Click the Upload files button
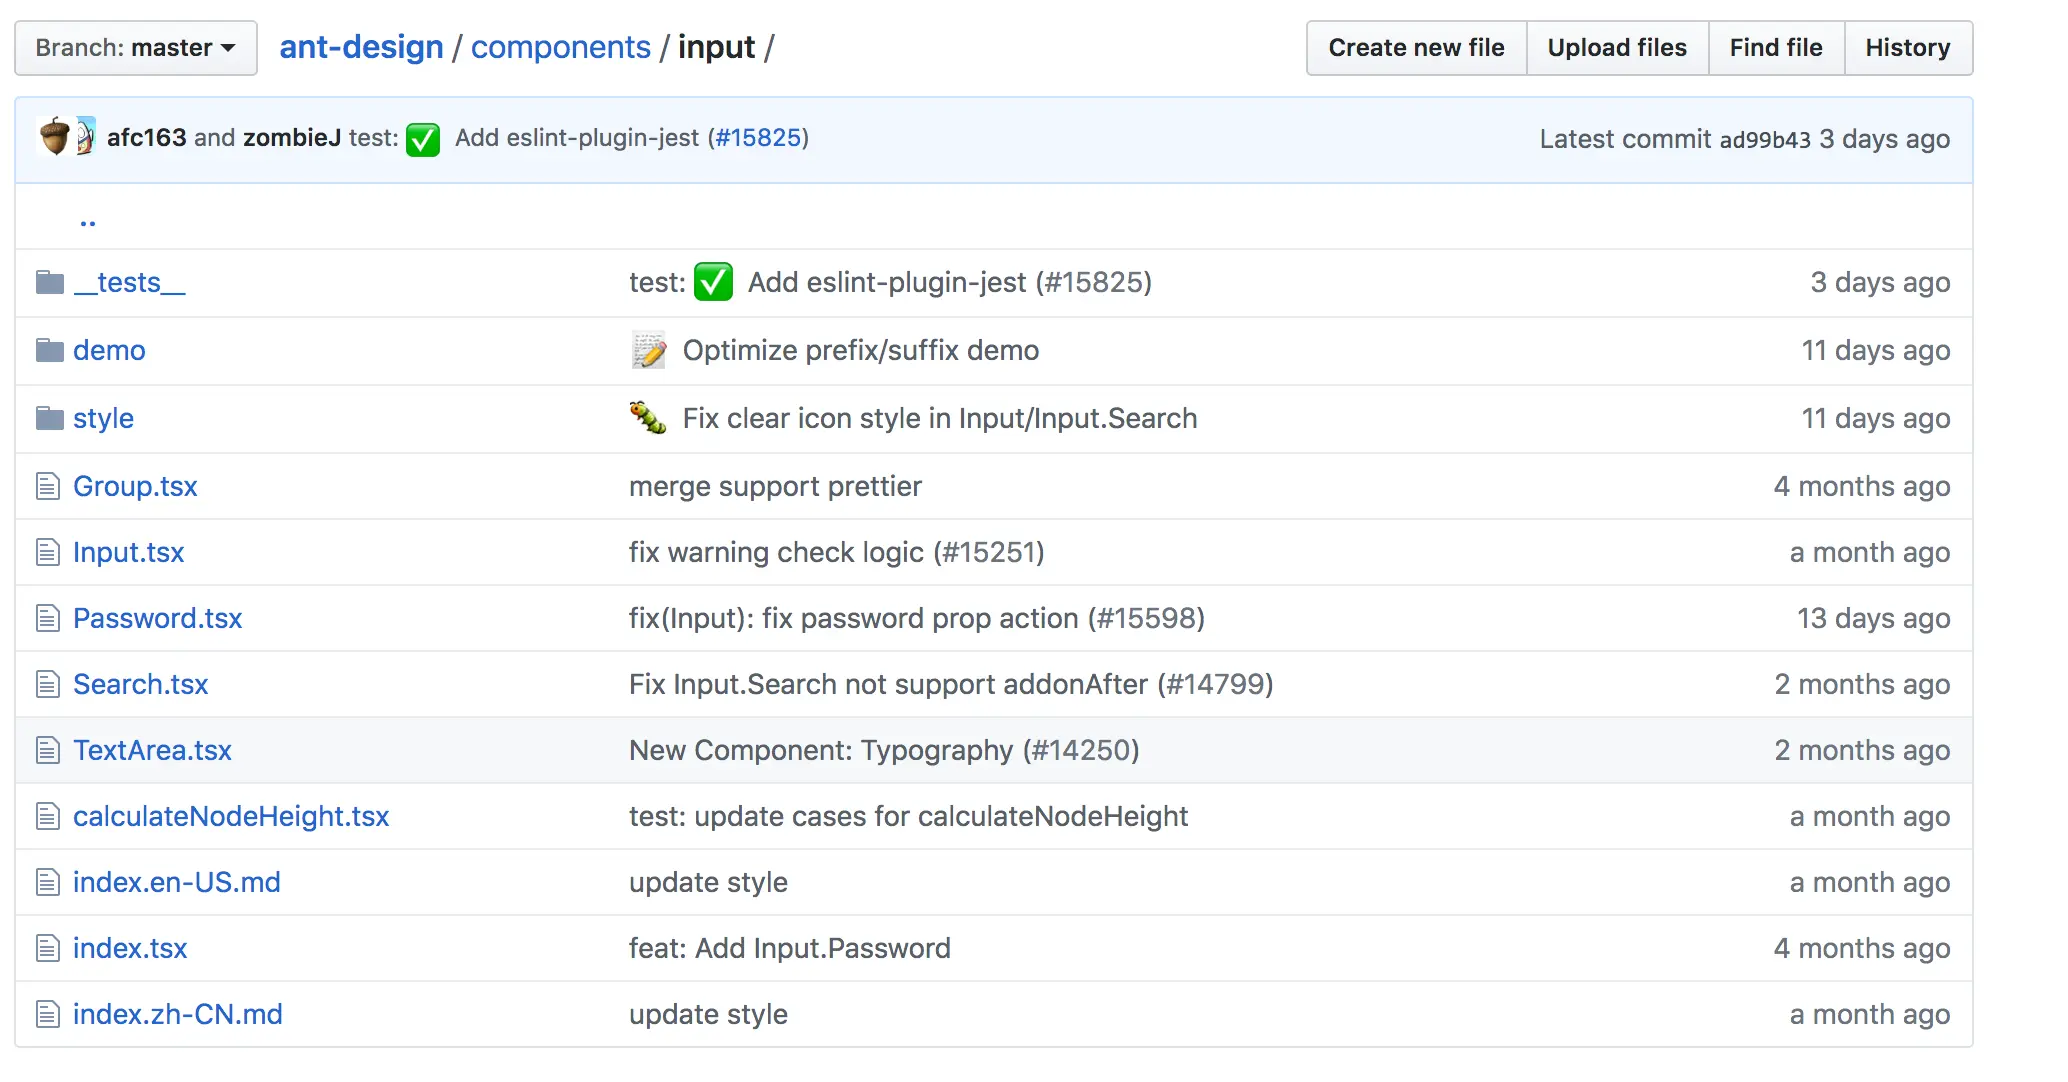The image size is (2068, 1082). tap(1617, 48)
